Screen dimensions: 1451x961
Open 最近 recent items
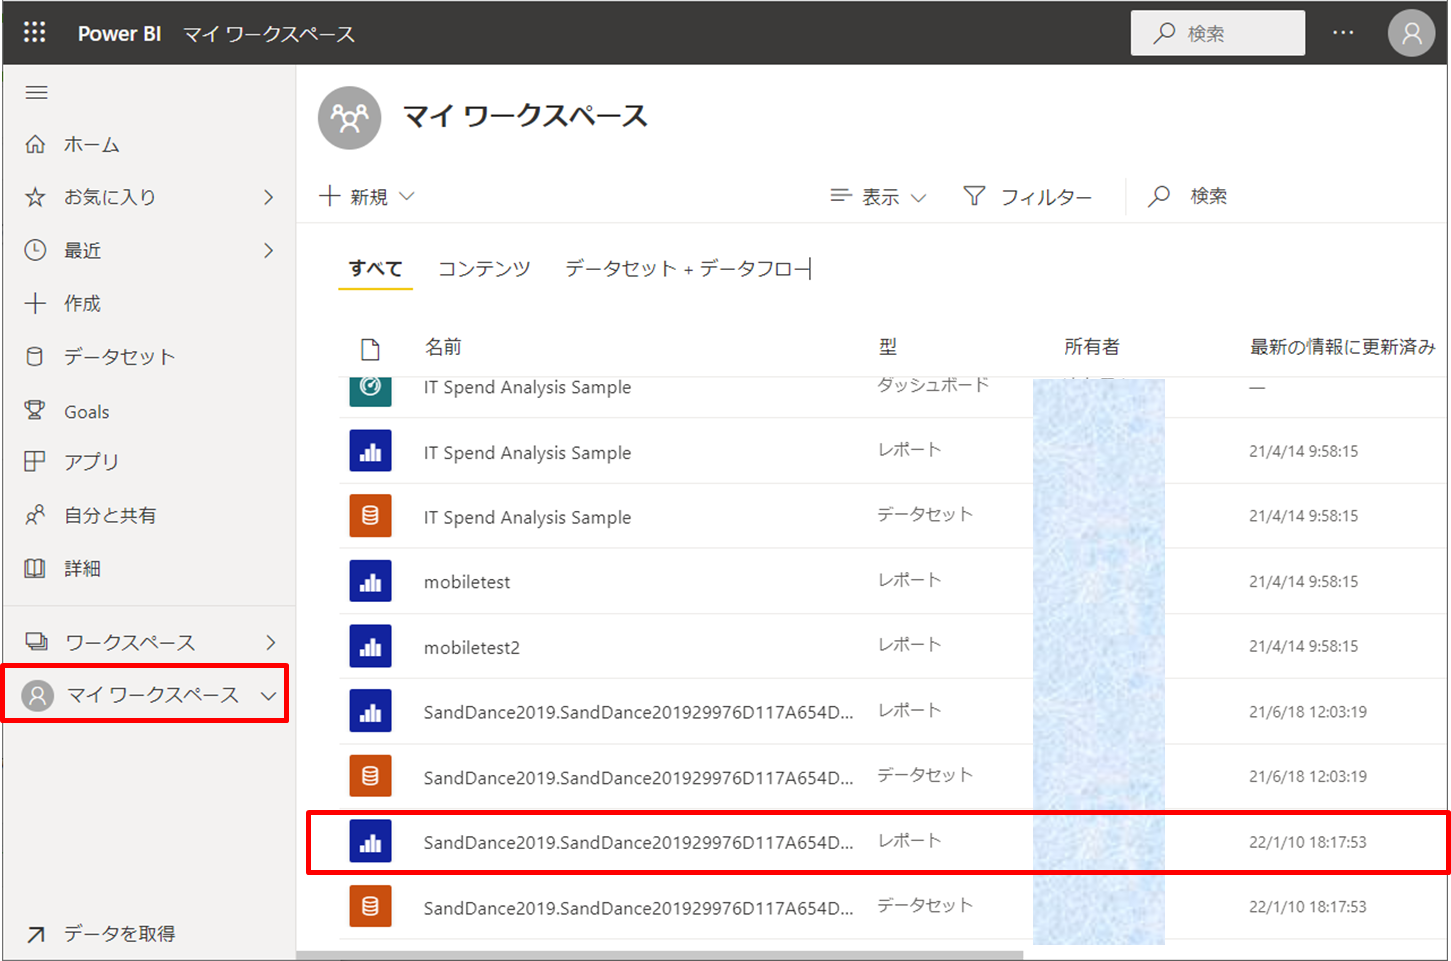pos(82,250)
